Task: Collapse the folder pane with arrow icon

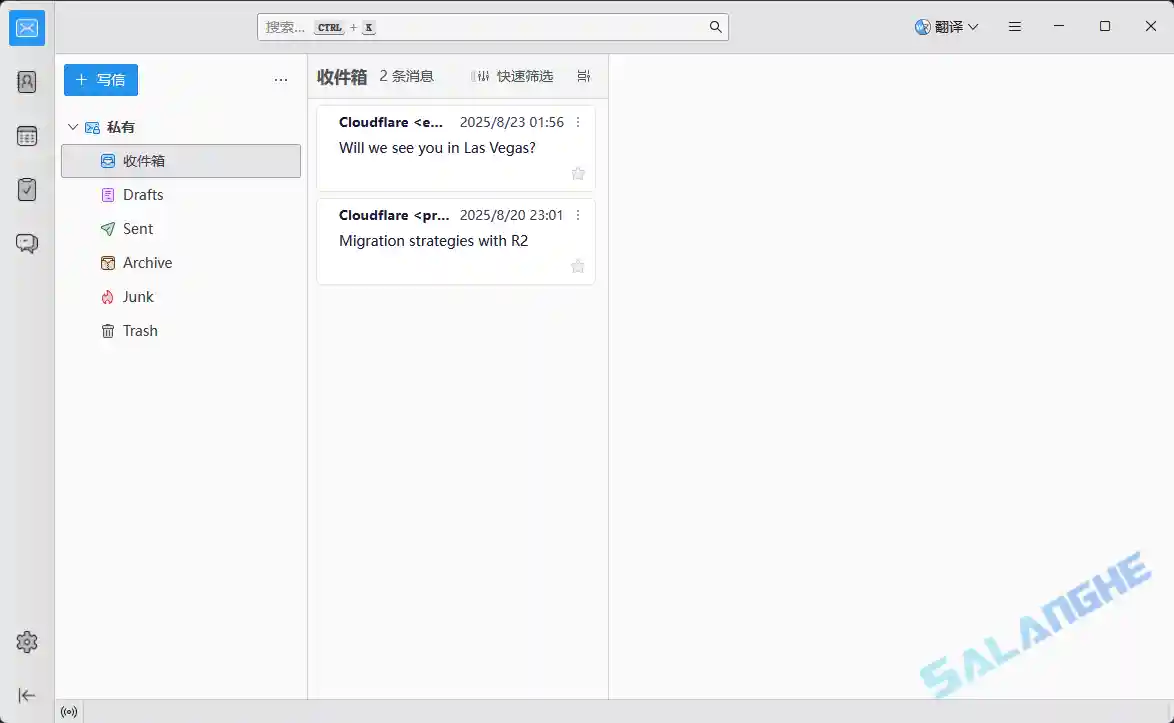Action: pyautogui.click(x=27, y=696)
